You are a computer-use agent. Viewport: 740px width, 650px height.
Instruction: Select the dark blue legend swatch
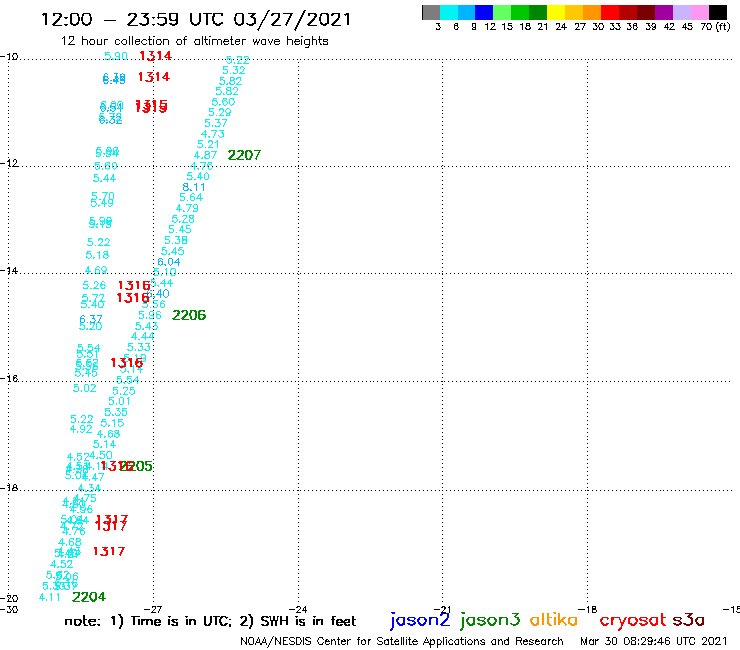point(484,12)
